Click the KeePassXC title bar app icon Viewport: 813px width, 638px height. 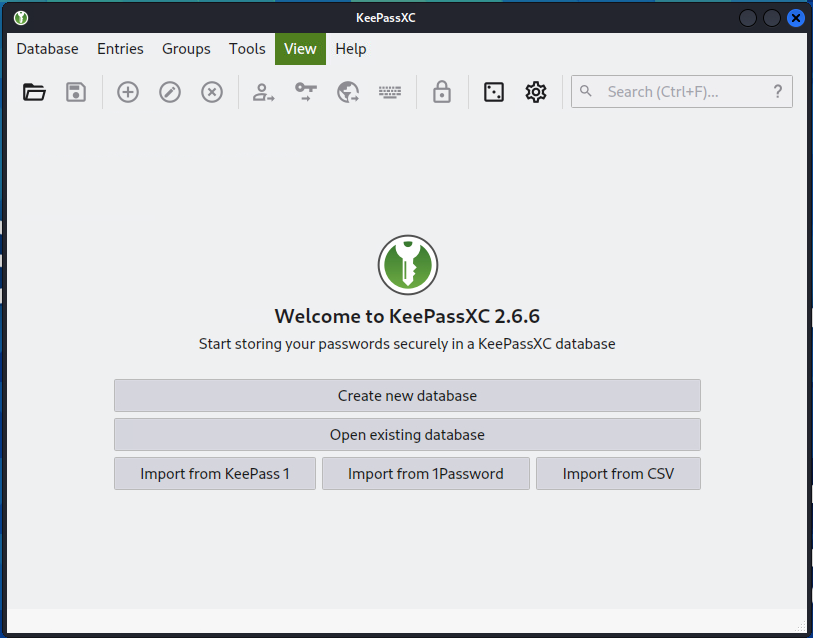tap(21, 18)
